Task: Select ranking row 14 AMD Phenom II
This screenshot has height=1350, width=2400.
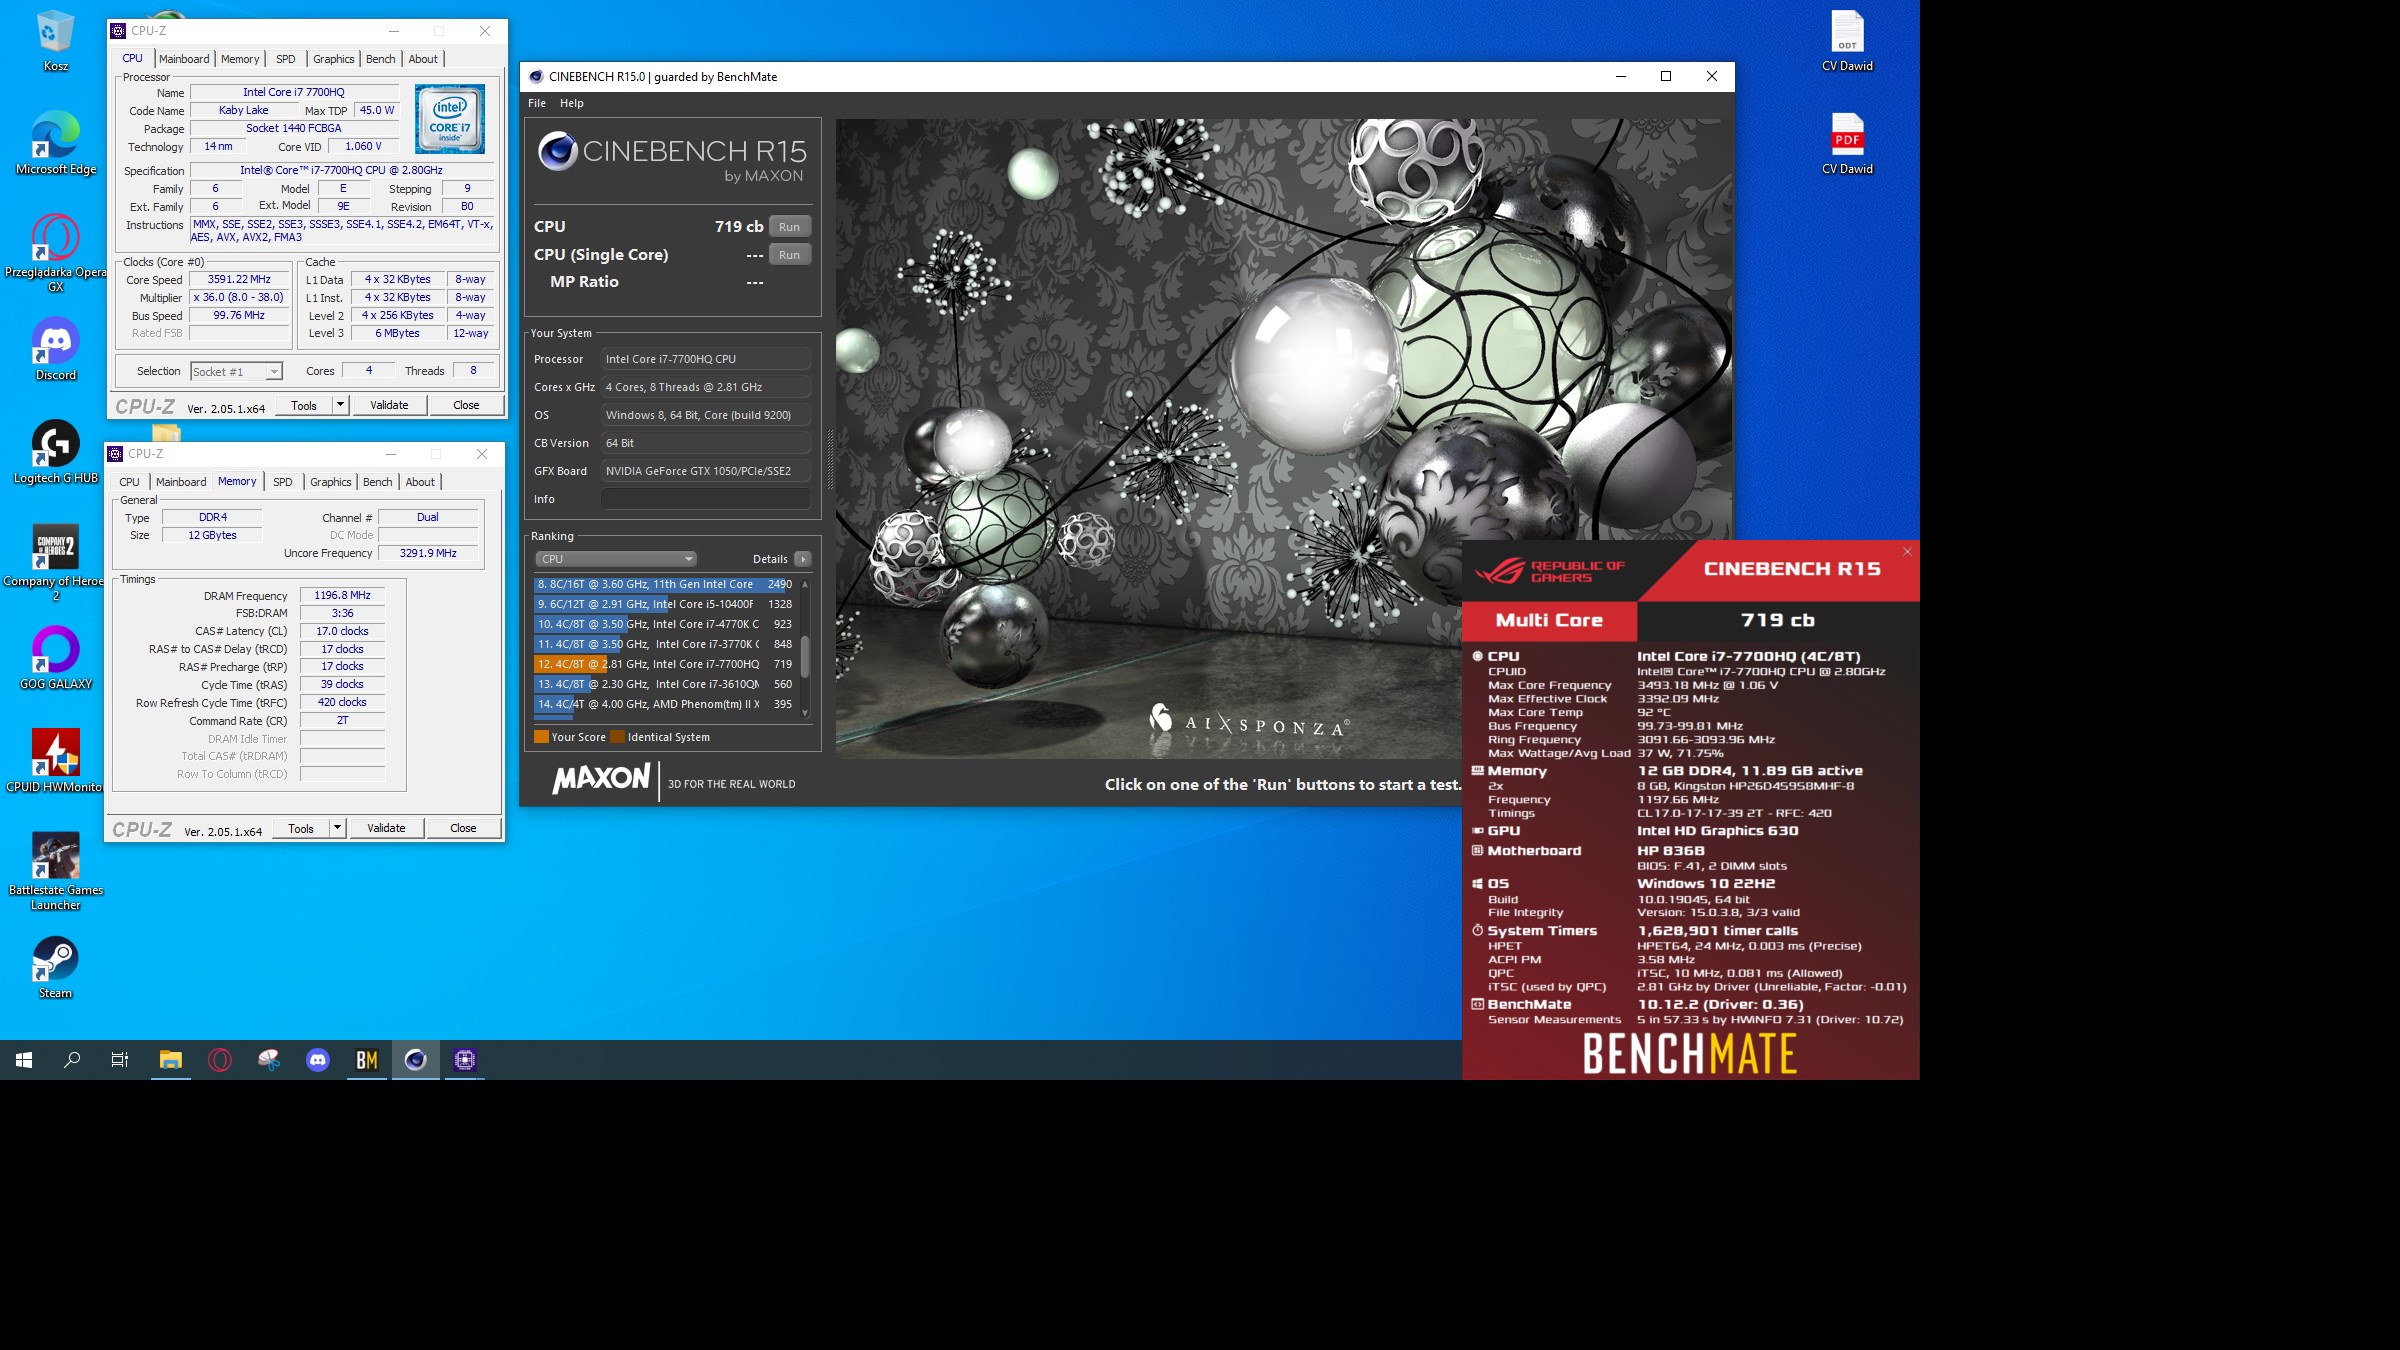Action: 665,704
